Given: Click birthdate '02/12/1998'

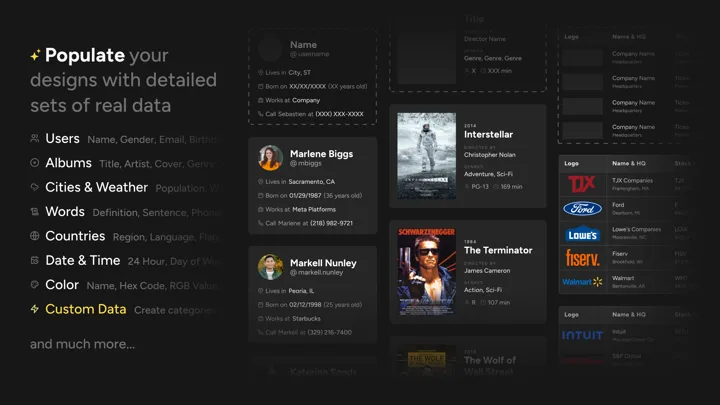Looking at the screenshot, I should (x=305, y=305).
